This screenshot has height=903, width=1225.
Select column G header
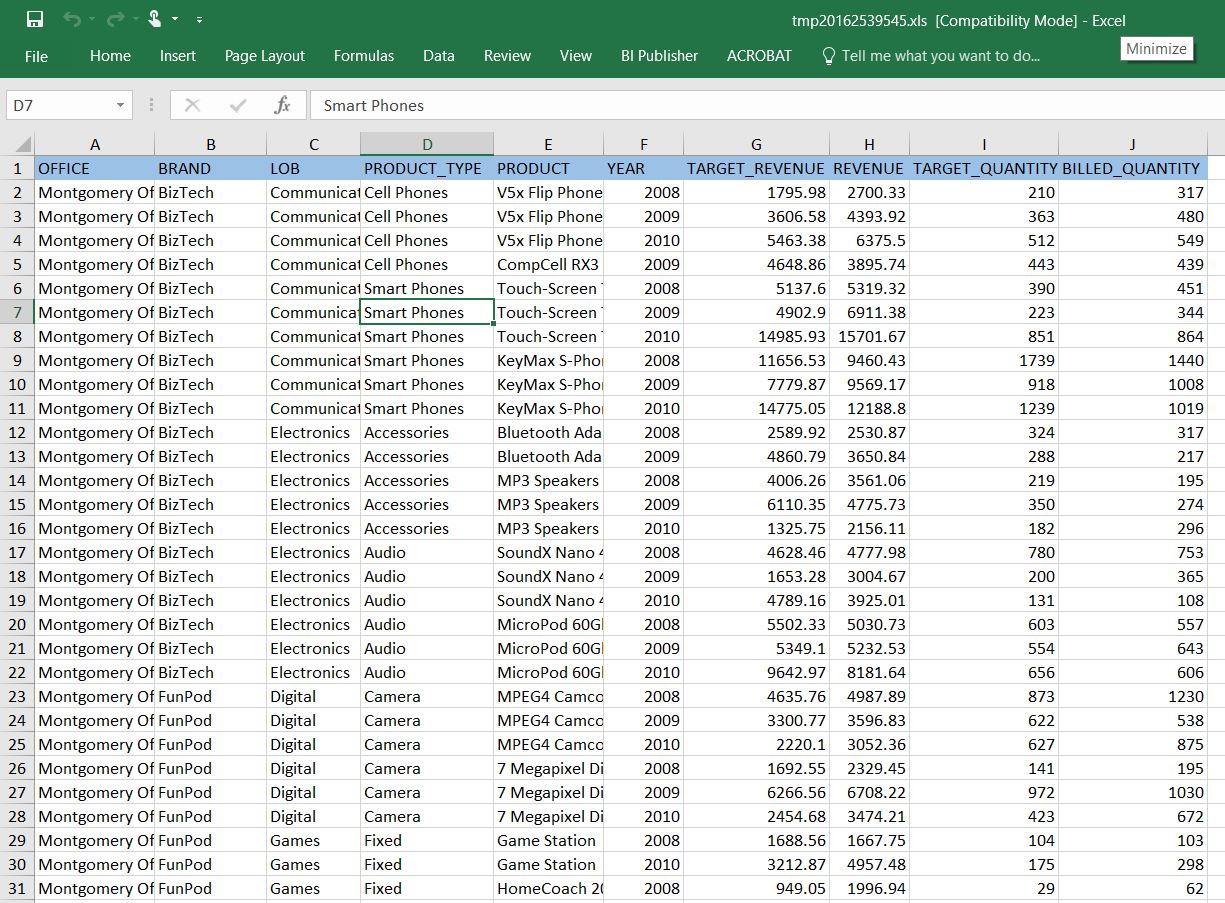tap(756, 144)
